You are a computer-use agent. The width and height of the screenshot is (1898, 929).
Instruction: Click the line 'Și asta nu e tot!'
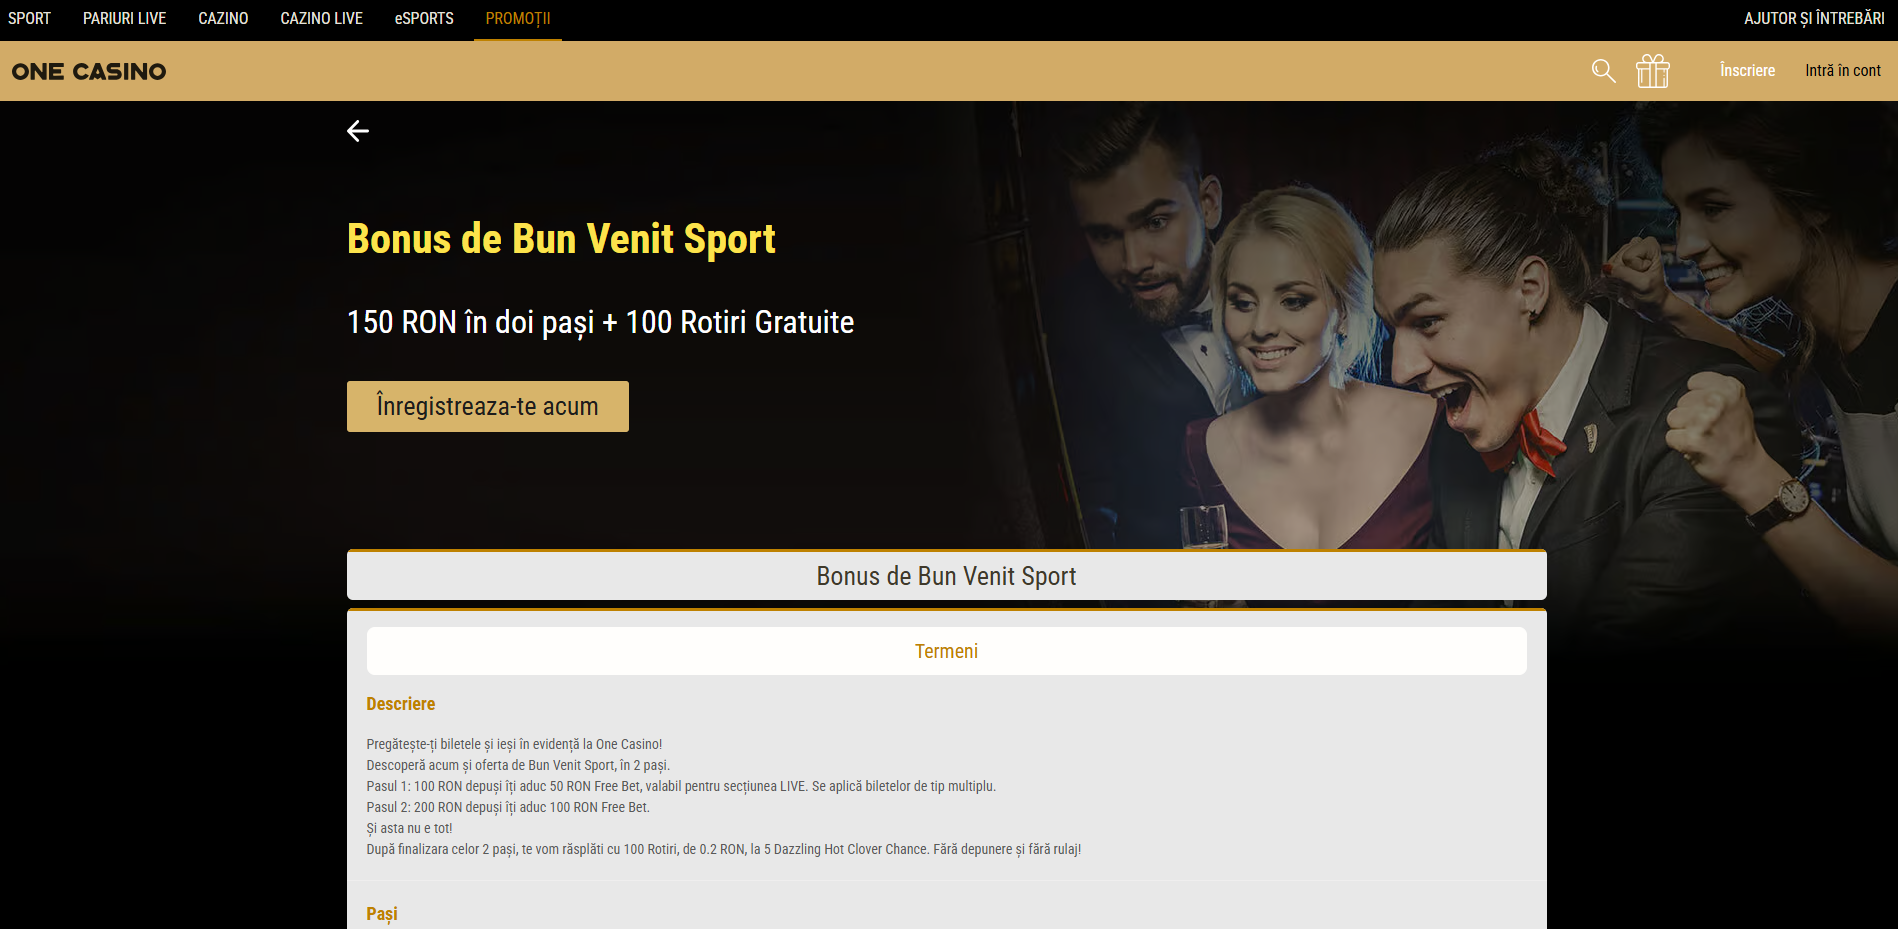coord(409,828)
